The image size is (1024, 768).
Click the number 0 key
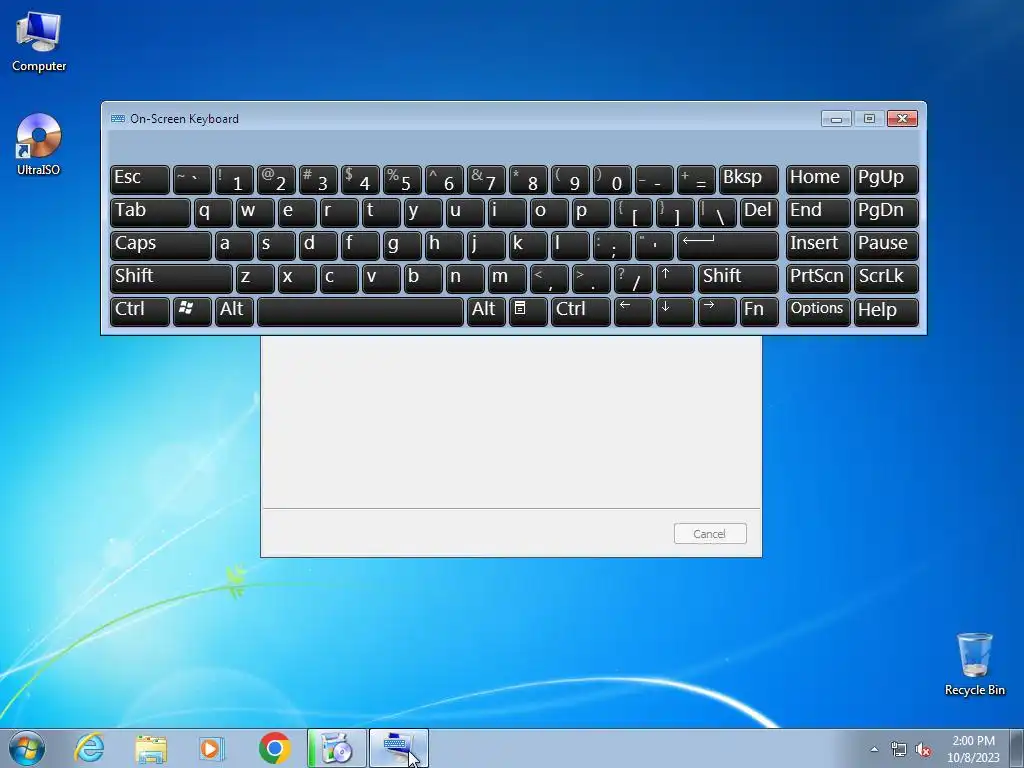(x=612, y=180)
